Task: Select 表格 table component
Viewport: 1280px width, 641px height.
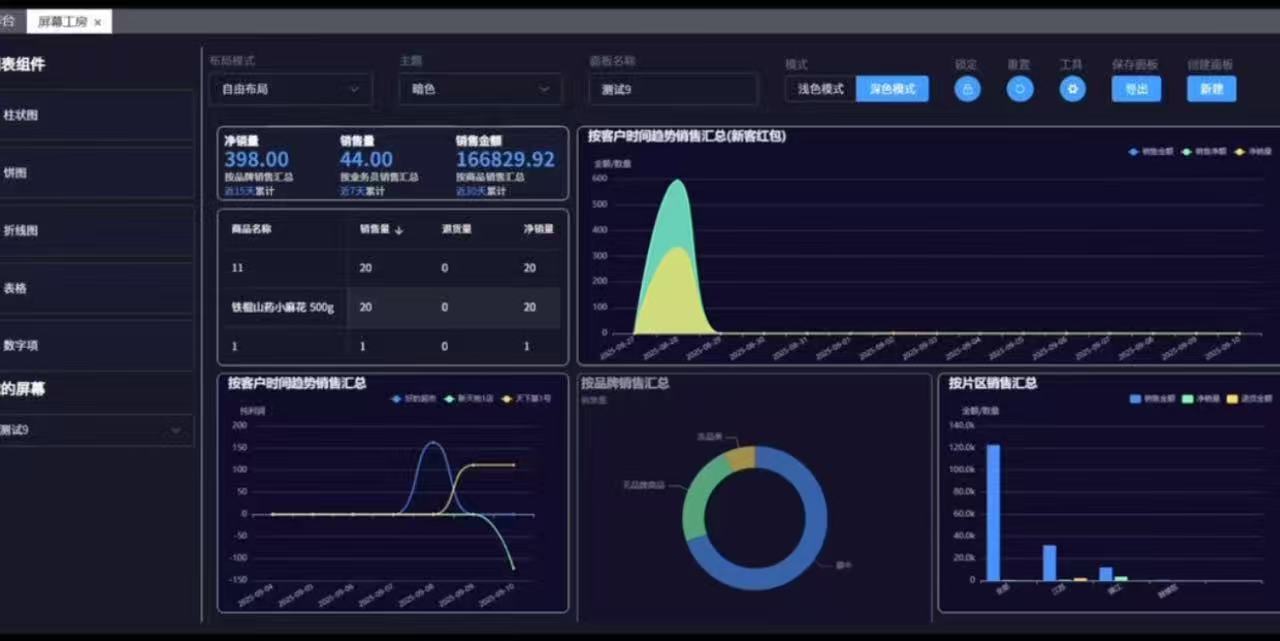Action: (x=96, y=288)
